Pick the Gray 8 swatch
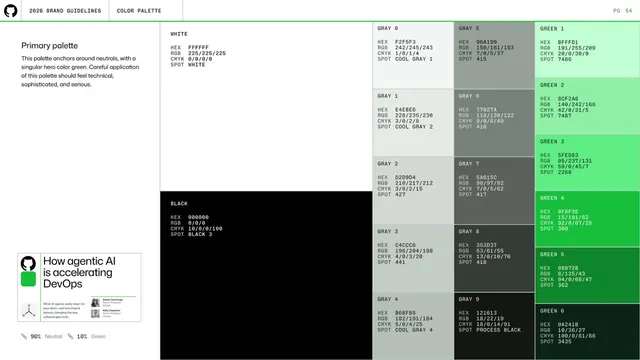Screen dimensions: 640x360 click(x=494, y=258)
